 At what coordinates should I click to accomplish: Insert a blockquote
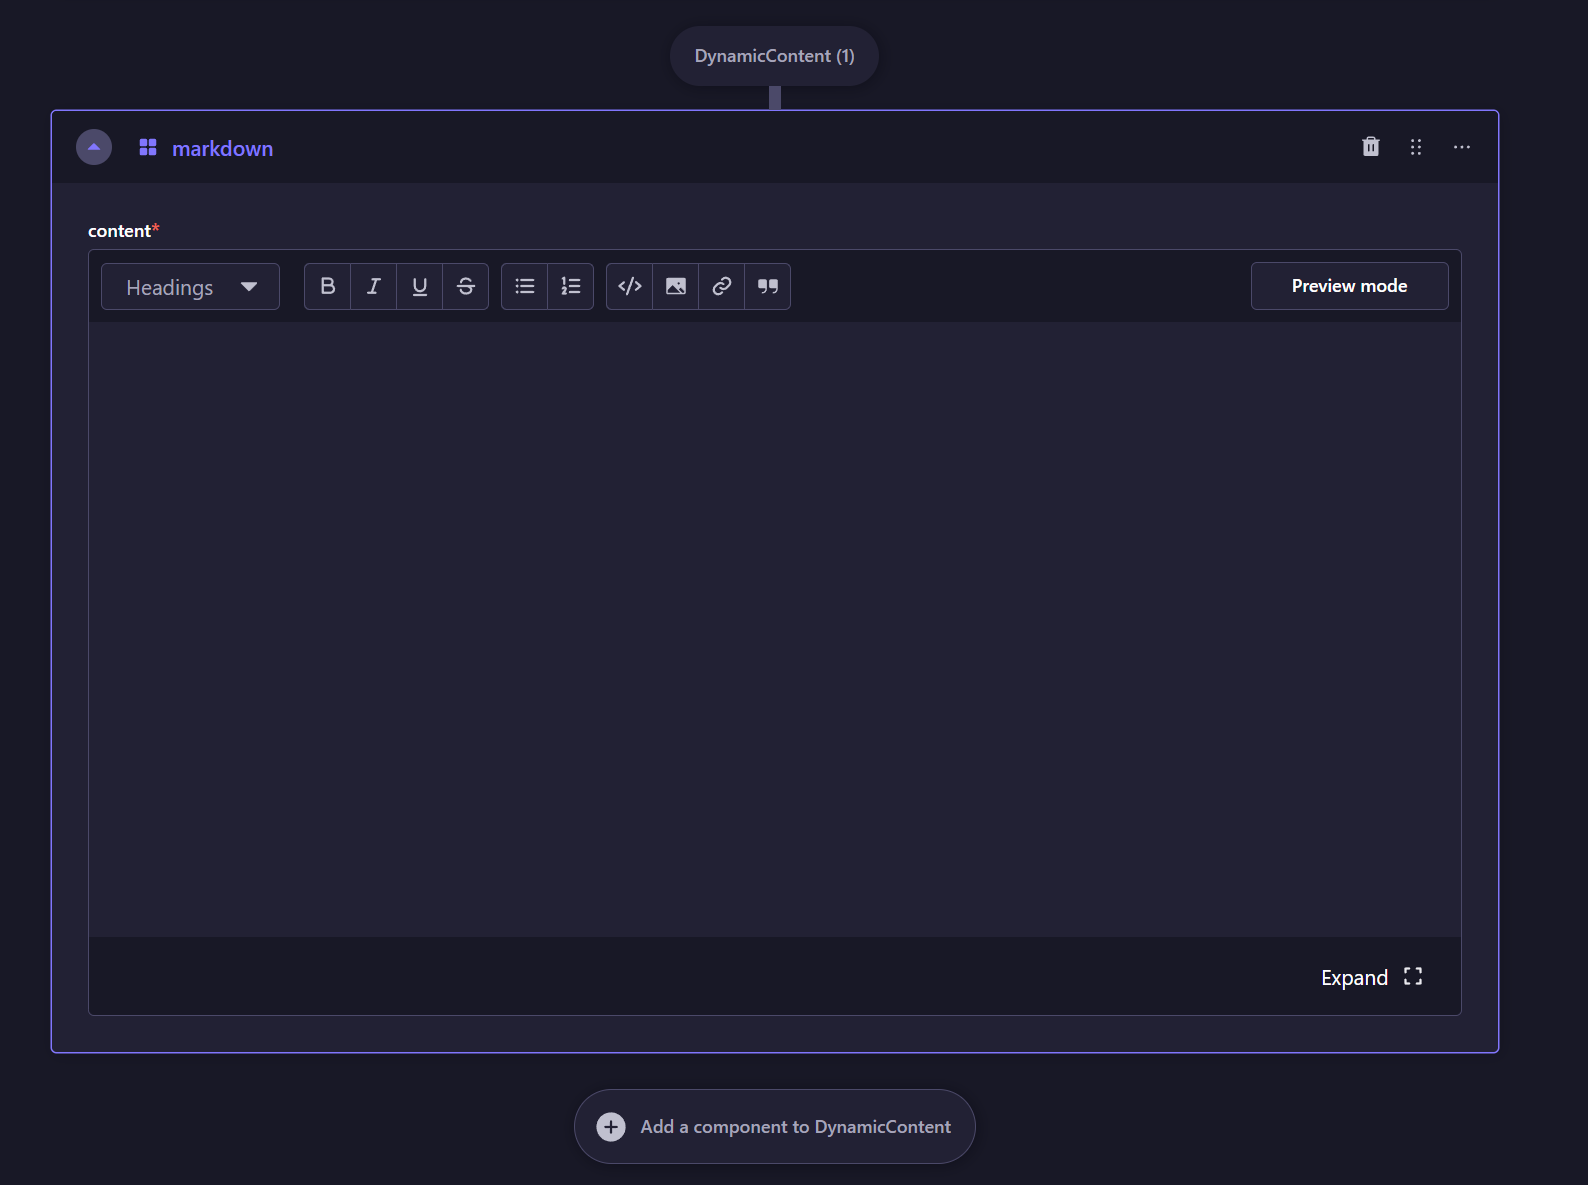tap(767, 287)
